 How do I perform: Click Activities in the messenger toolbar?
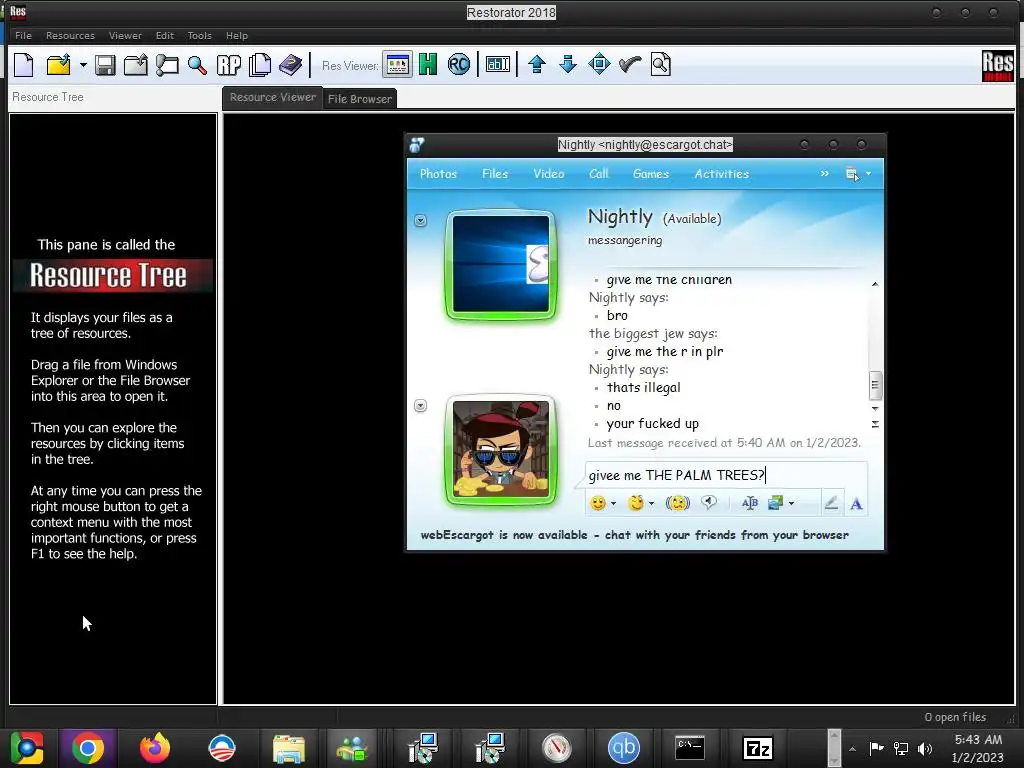[x=722, y=174]
